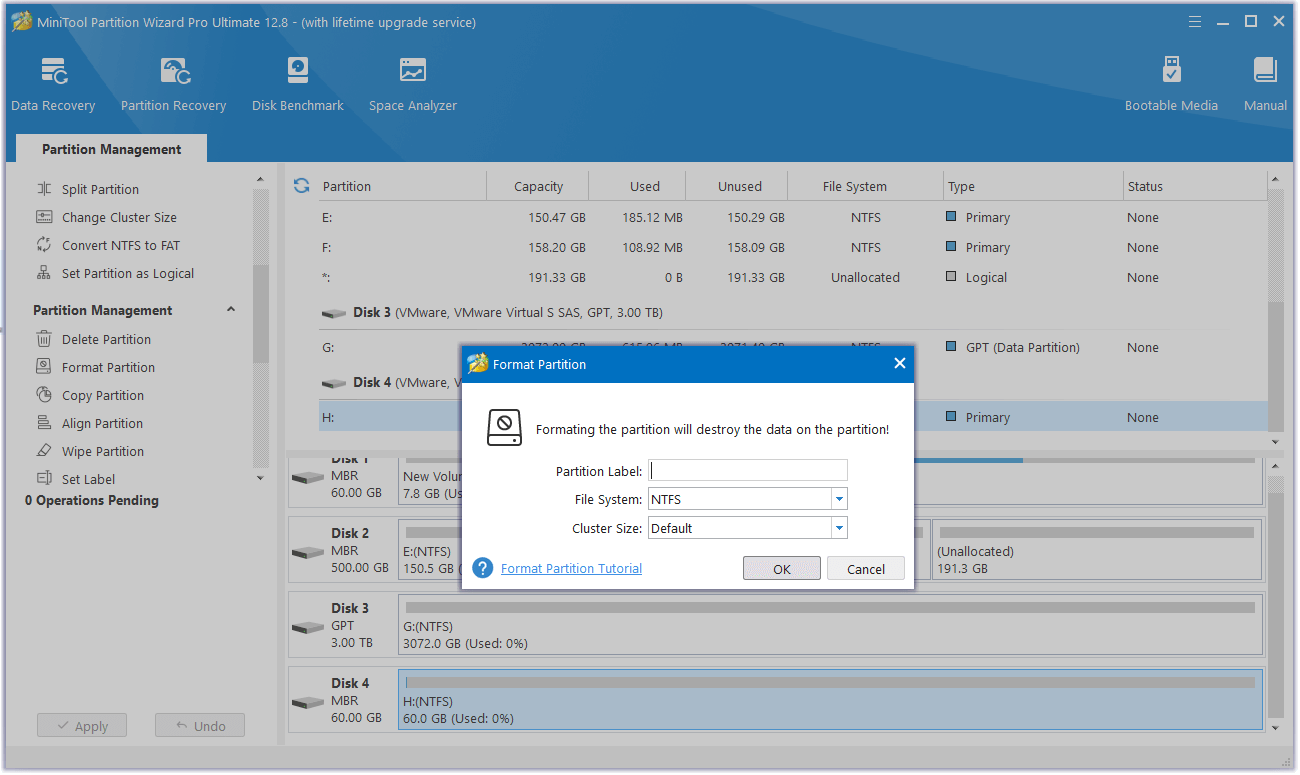This screenshot has height=775, width=1300.
Task: Click the Change Cluster Size icon
Action: click(x=44, y=217)
